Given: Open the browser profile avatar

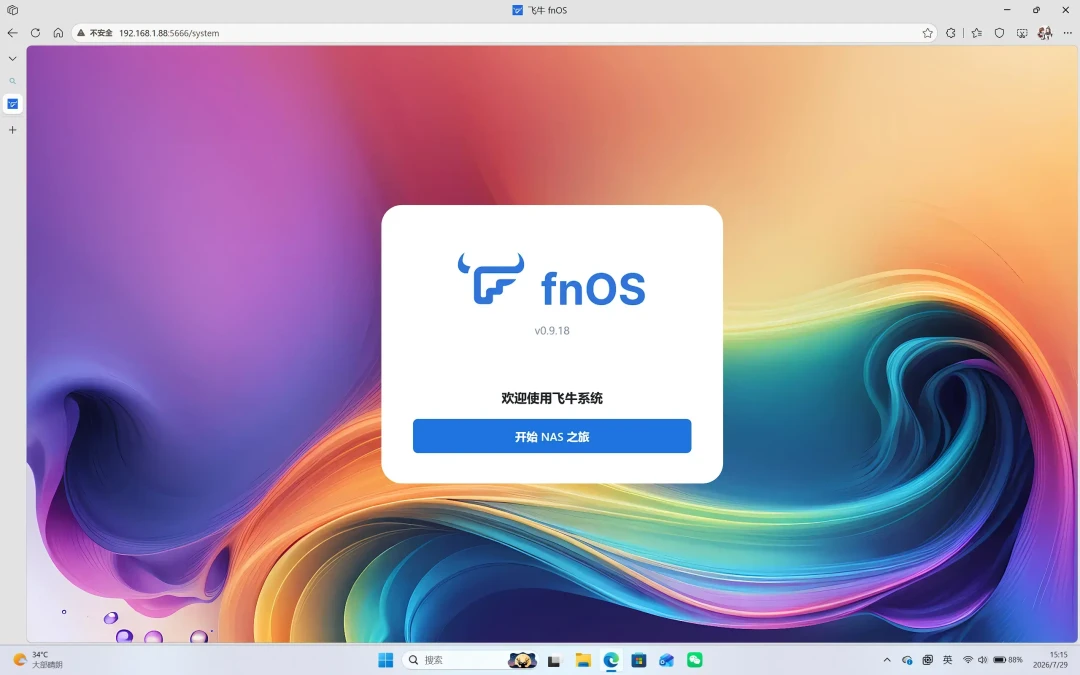Looking at the screenshot, I should point(1045,32).
